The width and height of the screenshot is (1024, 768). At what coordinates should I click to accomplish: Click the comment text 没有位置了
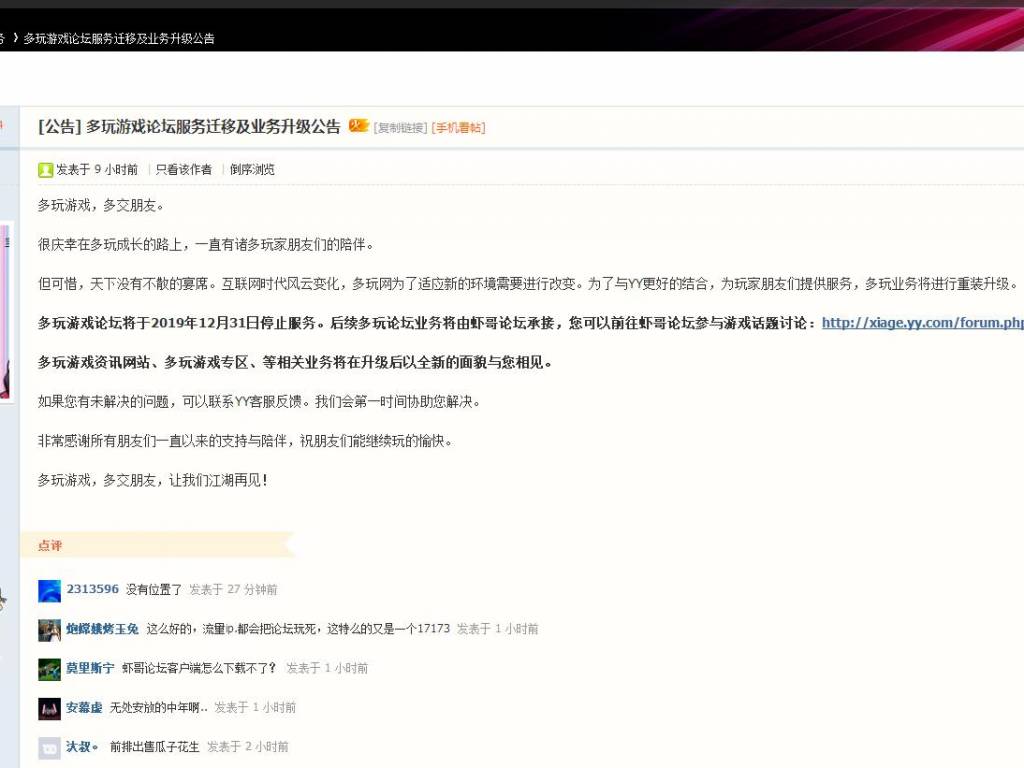[x=153, y=590]
